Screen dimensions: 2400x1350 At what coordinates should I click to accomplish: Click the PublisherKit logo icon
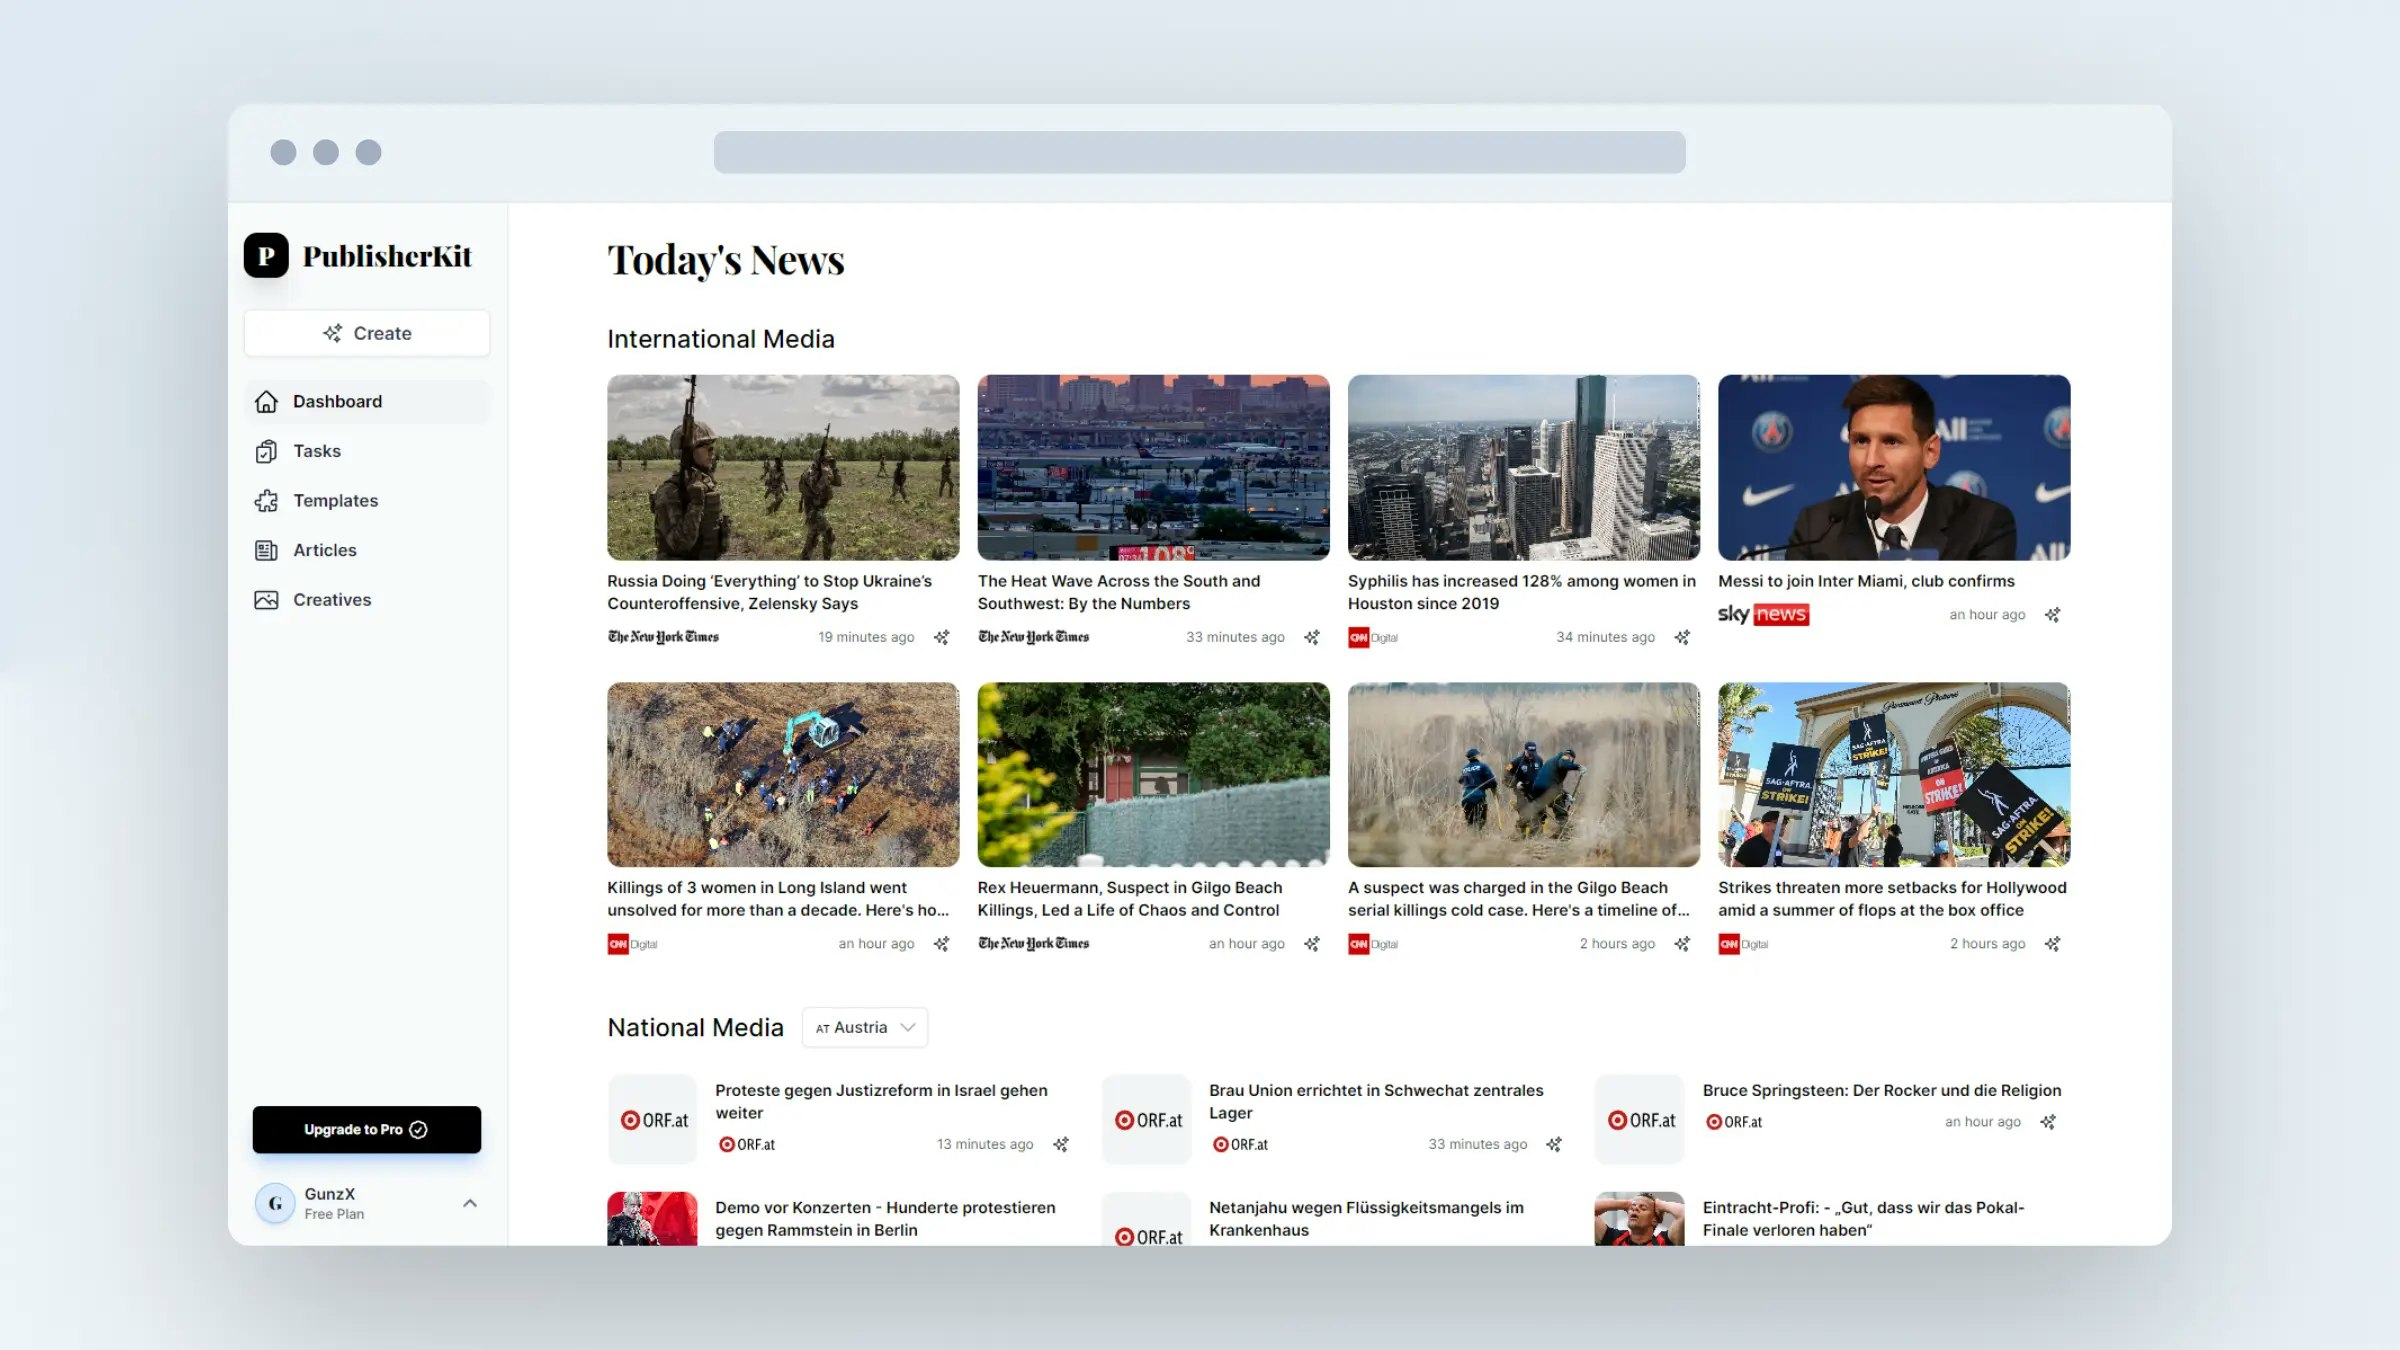[266, 256]
